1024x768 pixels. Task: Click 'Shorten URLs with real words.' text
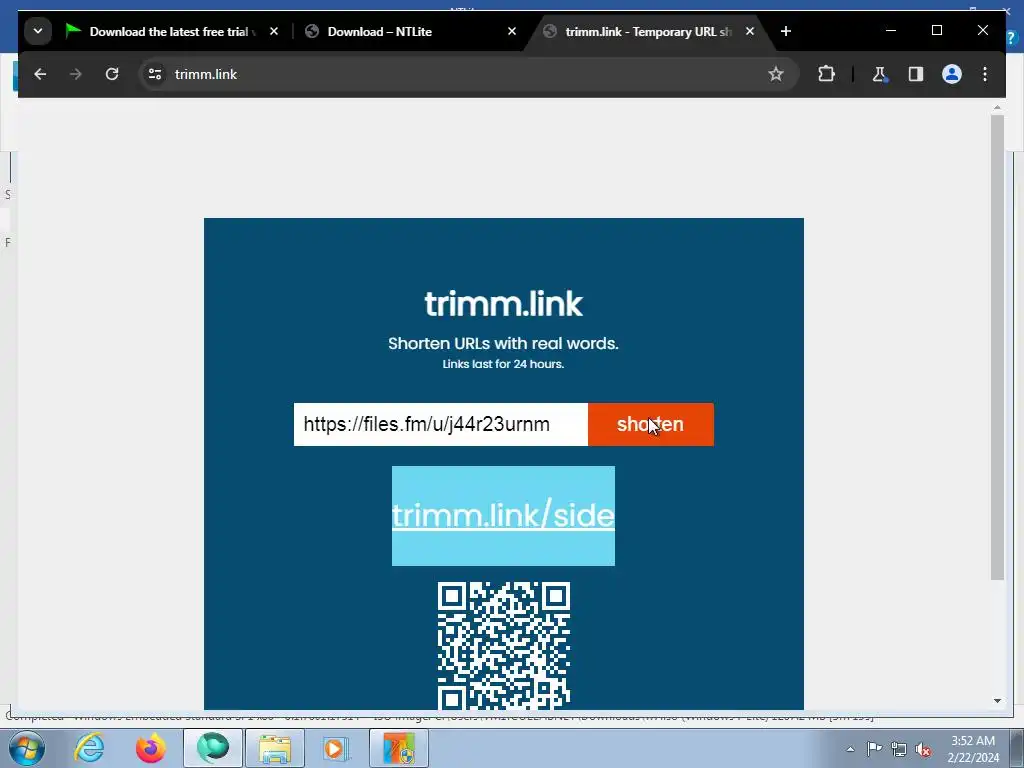tap(504, 344)
